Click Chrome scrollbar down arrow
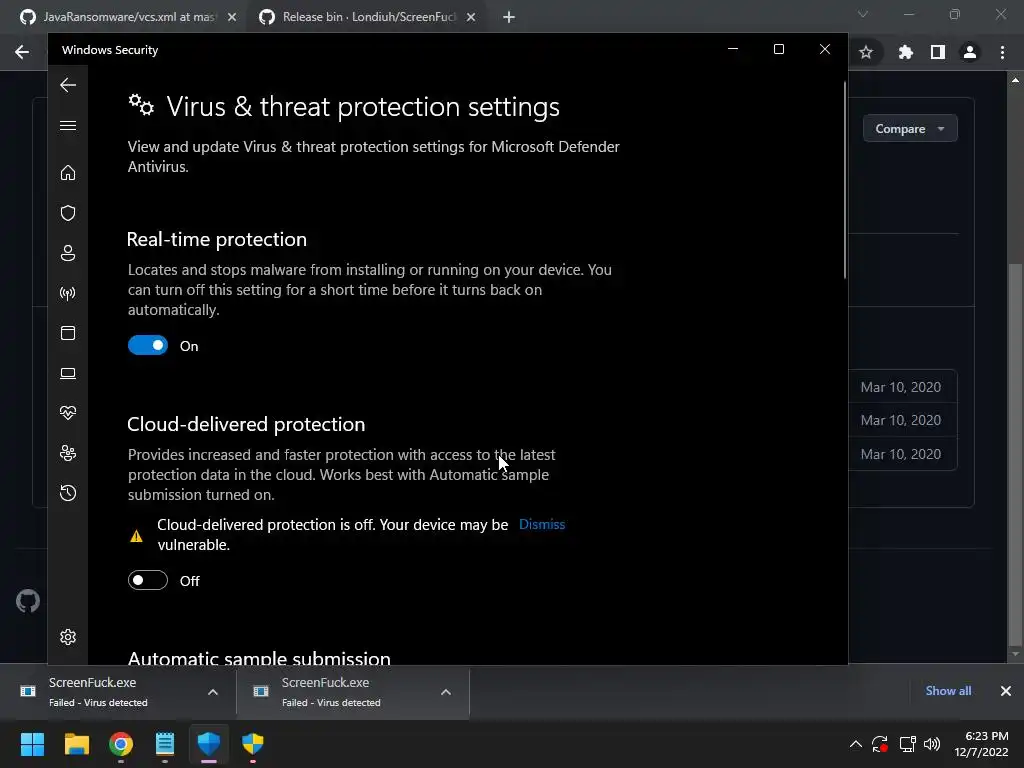1024x768 pixels. (1015, 654)
